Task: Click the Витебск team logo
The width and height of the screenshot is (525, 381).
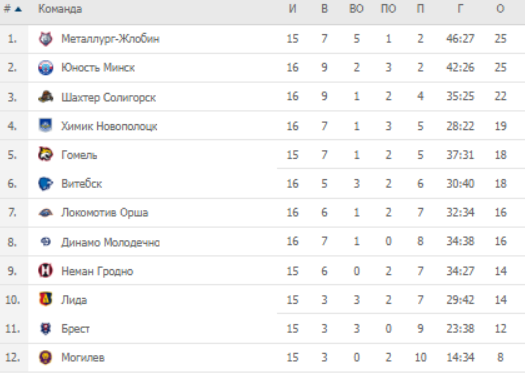Action: [x=46, y=183]
